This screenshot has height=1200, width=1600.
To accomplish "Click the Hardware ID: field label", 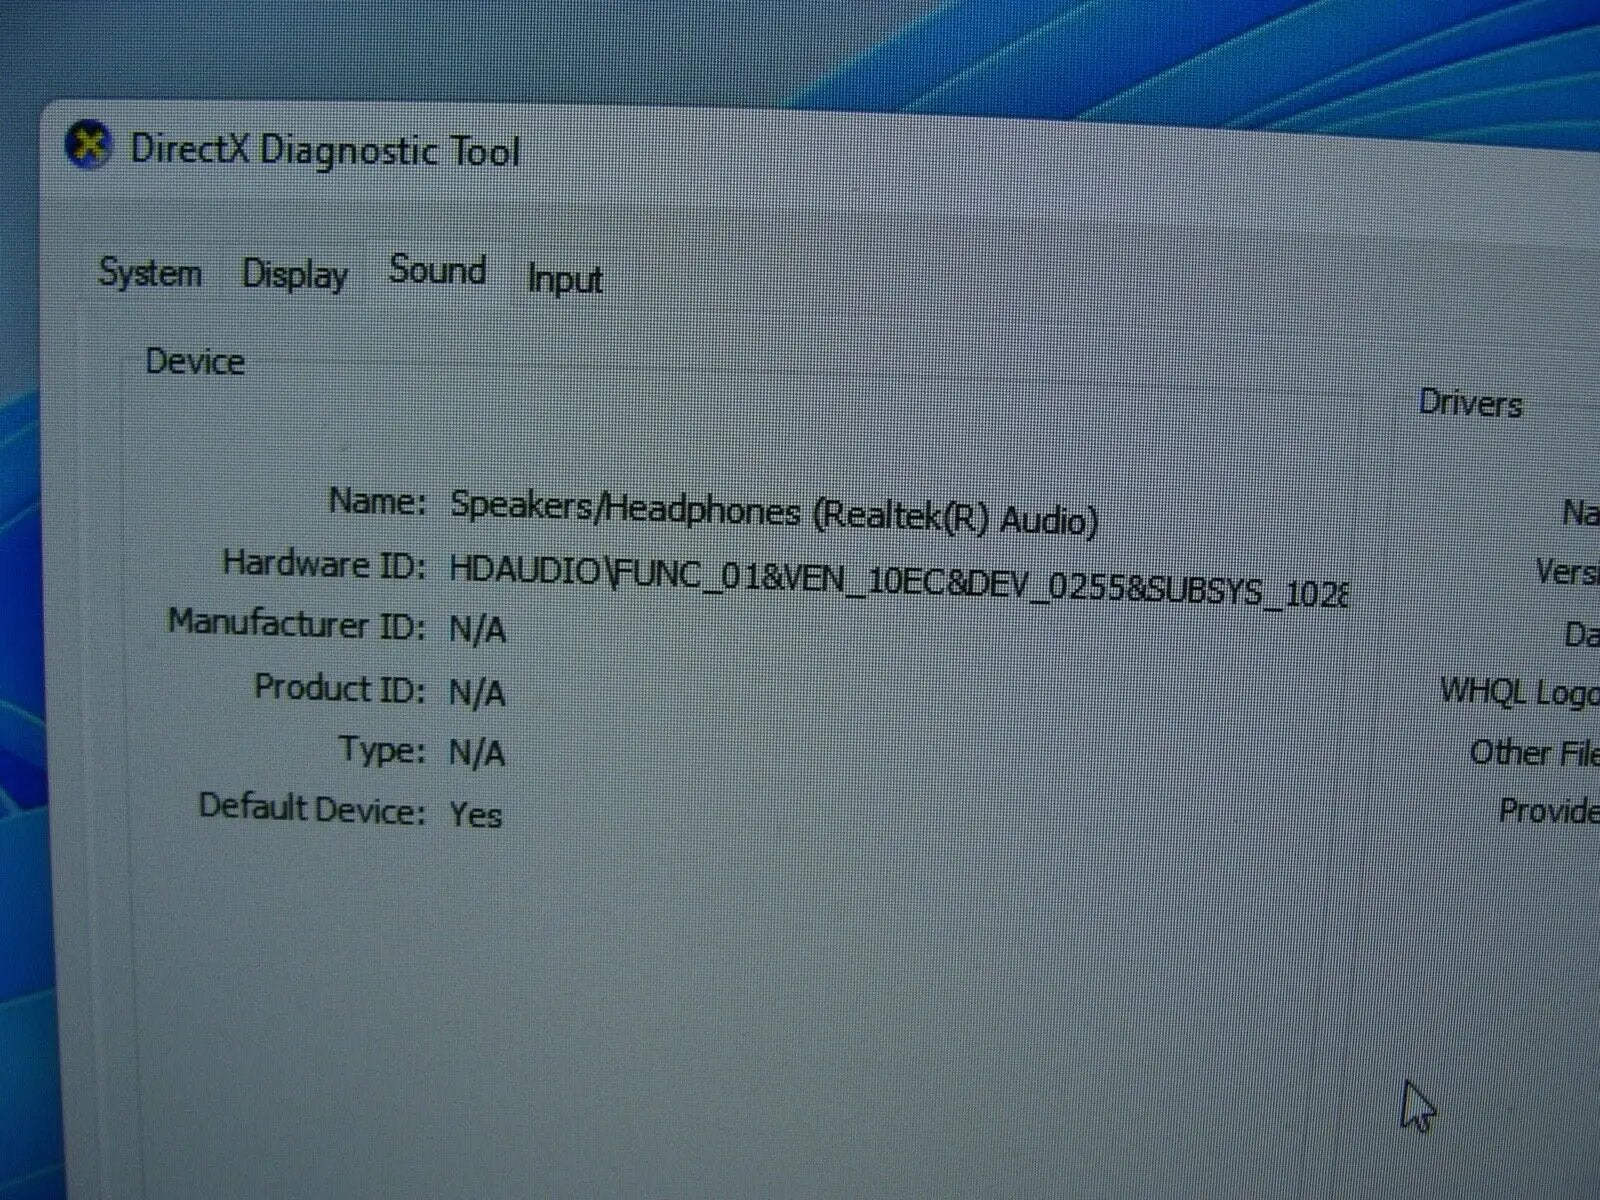I will click(x=324, y=563).
